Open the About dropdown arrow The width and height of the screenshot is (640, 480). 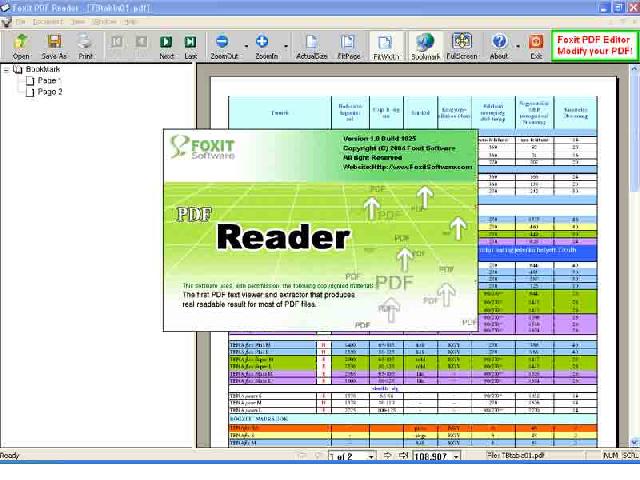point(518,46)
